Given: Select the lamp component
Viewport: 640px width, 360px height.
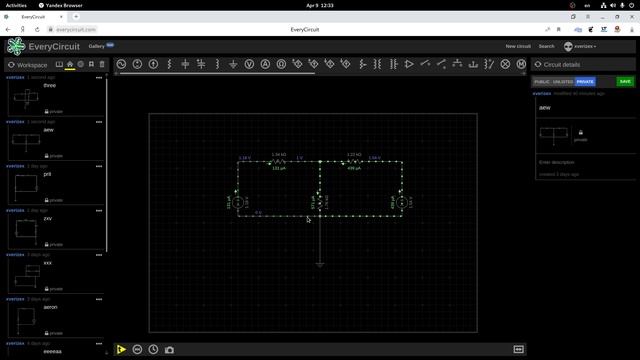Looking at the screenshot, I should click(505, 64).
